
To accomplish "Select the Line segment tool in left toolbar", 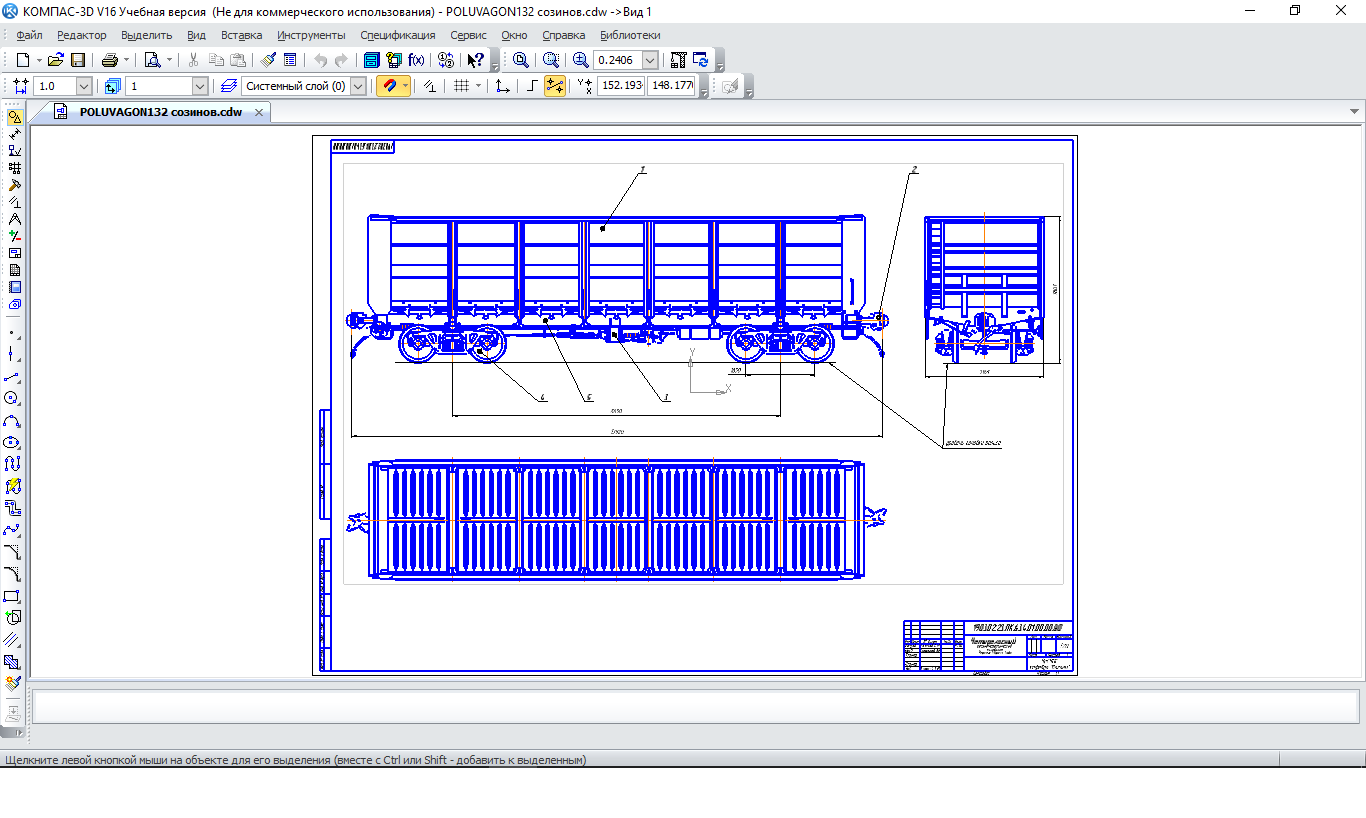I will point(12,377).
